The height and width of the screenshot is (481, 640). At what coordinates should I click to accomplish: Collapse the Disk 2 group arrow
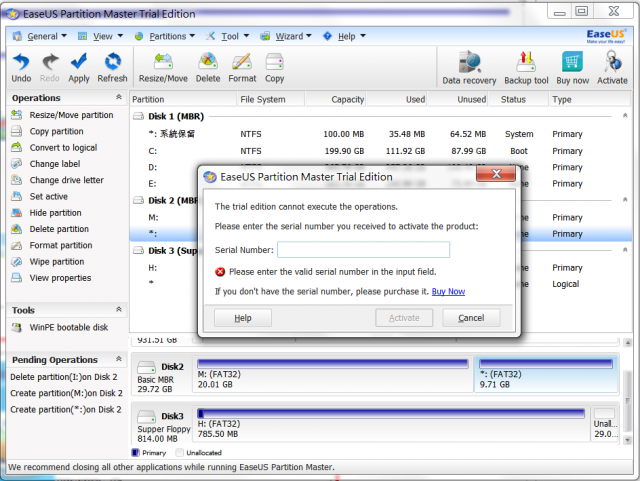pos(625,200)
